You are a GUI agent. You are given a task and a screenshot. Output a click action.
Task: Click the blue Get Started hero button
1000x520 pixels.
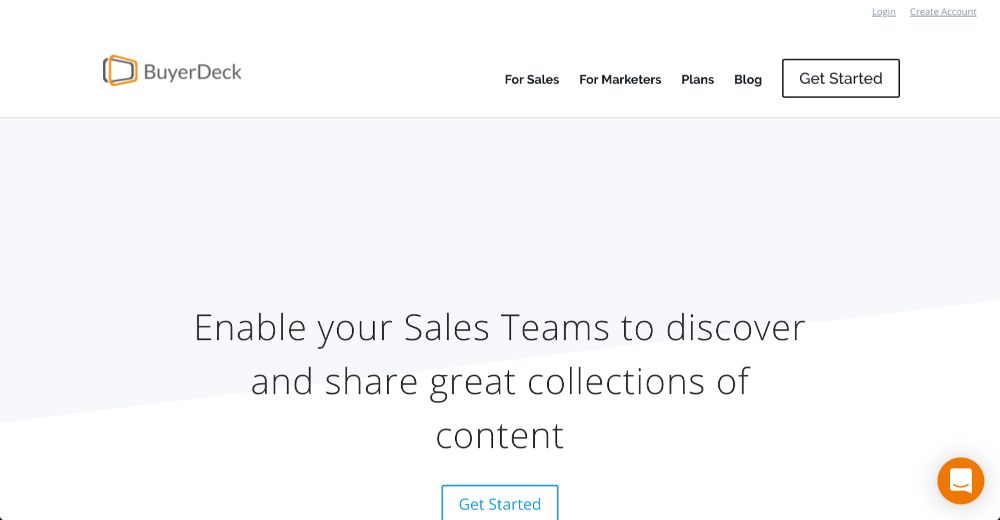(499, 504)
